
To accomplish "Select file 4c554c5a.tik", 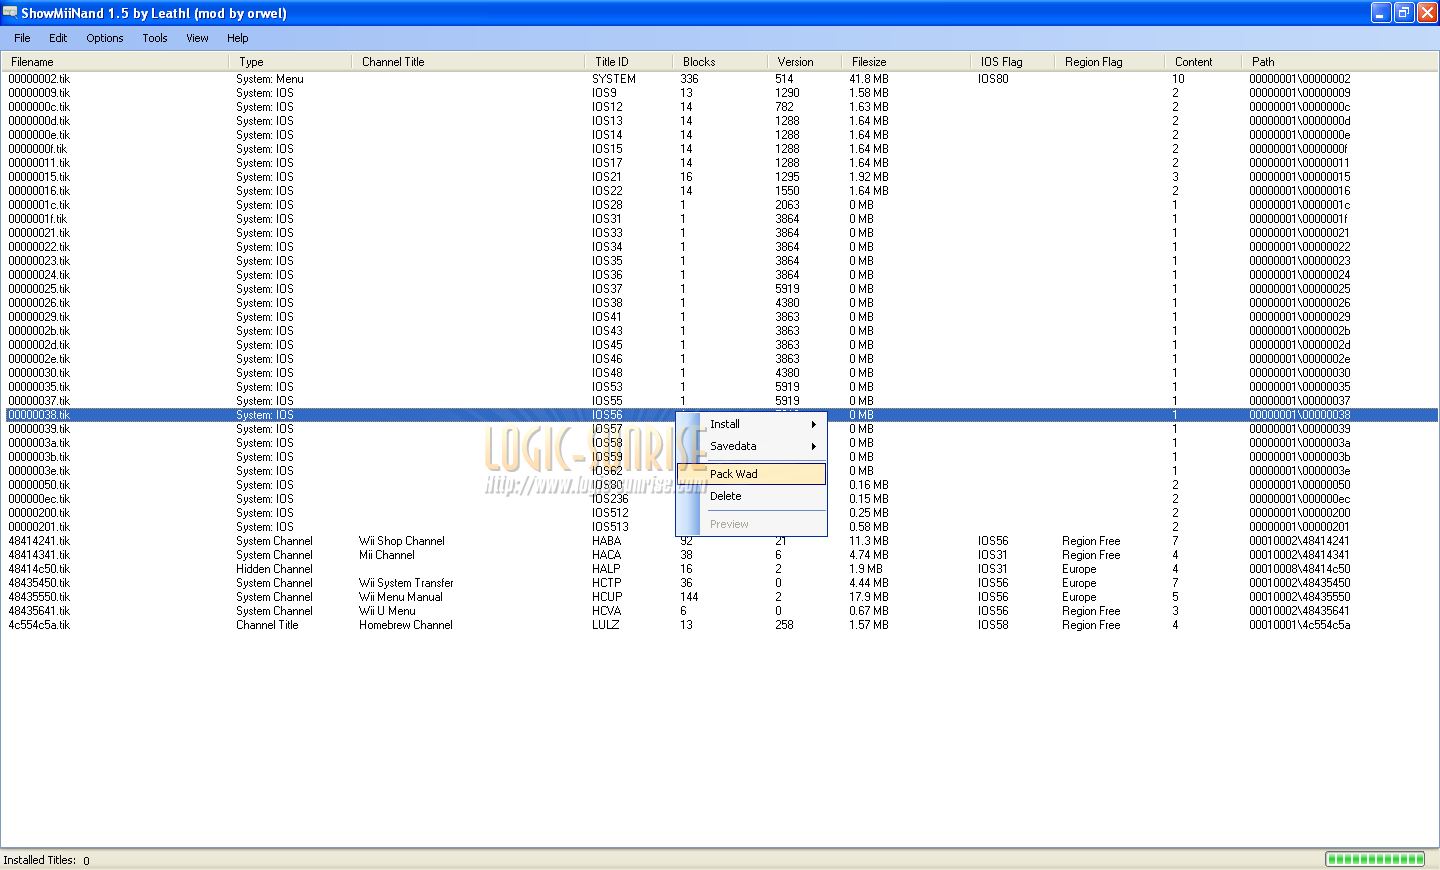I will (x=39, y=625).
